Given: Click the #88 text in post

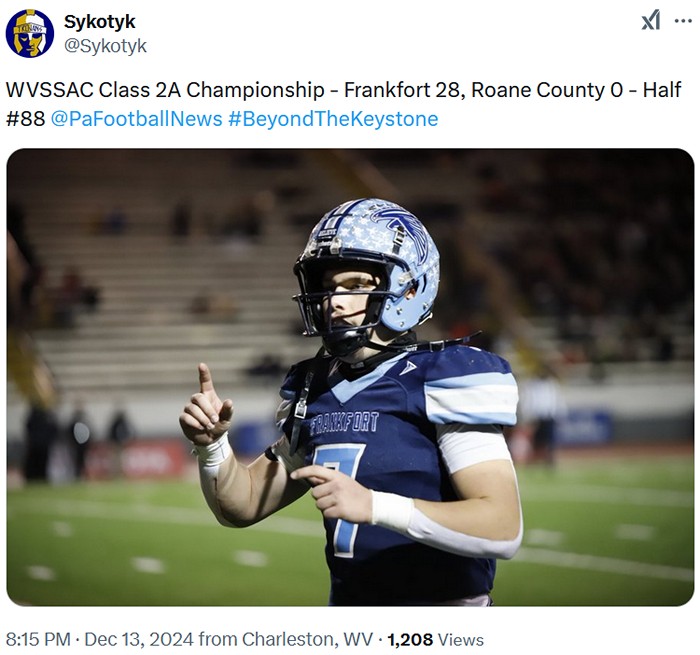Looking at the screenshot, I should pos(25,119).
